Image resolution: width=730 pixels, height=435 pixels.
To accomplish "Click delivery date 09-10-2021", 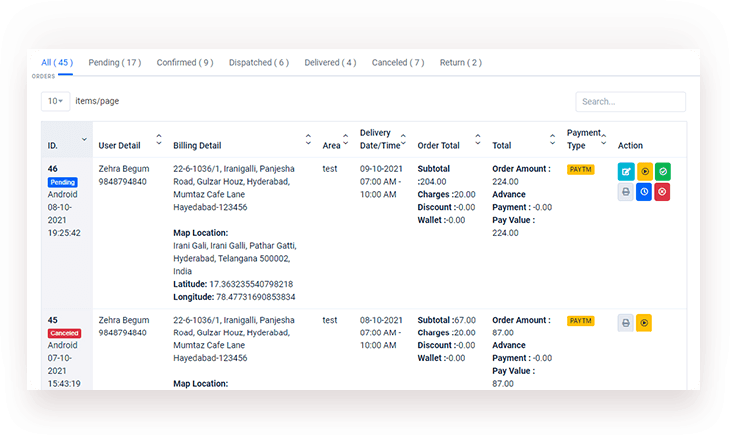I will 381,169.
